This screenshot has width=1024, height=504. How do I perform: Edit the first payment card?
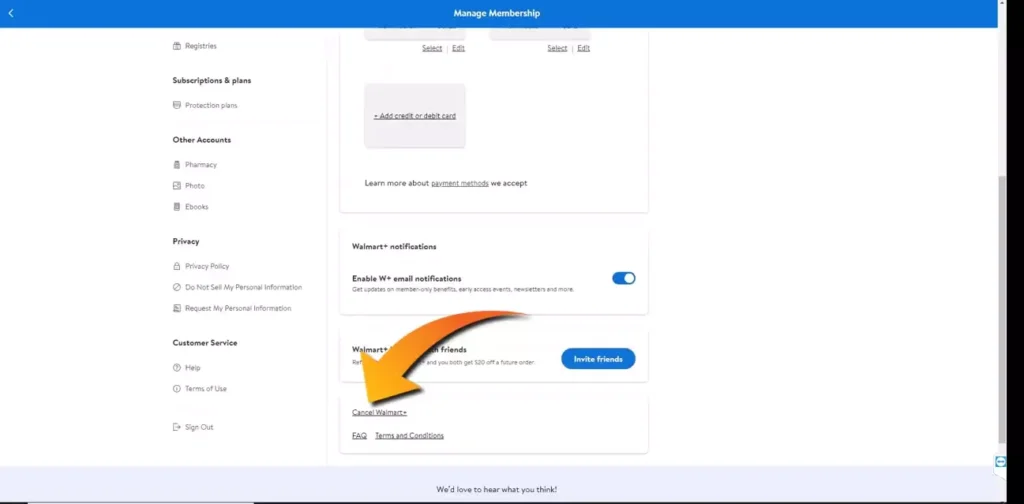[x=458, y=48]
